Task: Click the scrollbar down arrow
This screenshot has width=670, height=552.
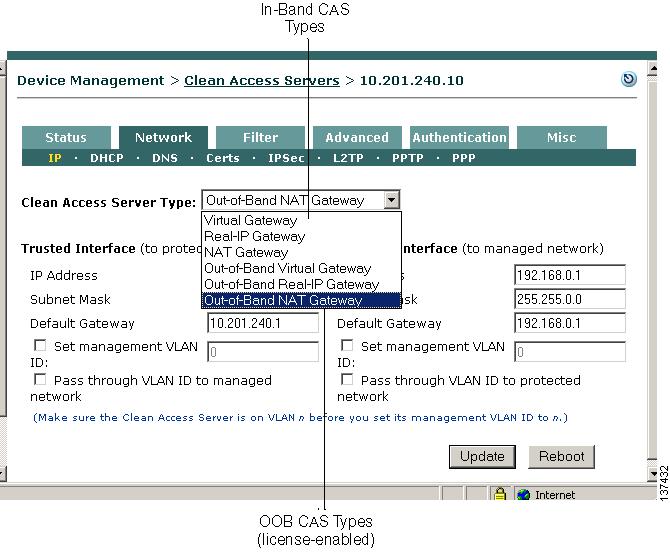Action: [652, 473]
